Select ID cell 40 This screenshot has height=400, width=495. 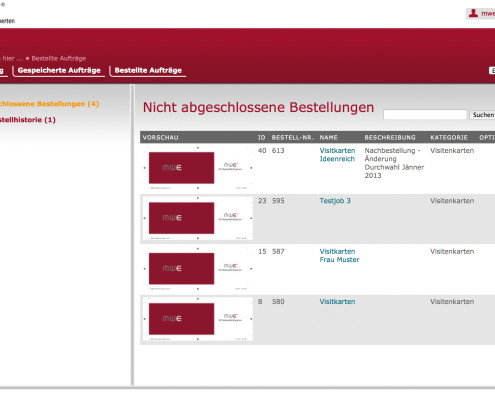(262, 151)
